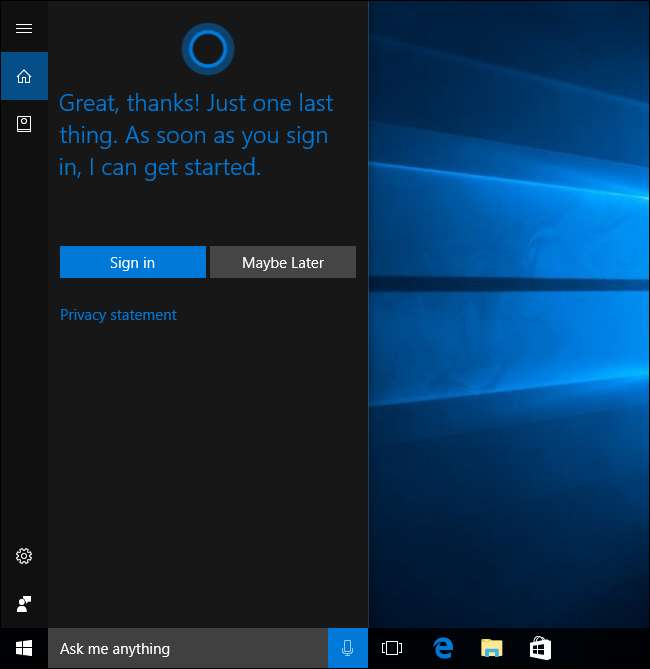The height and width of the screenshot is (669, 650).
Task: Open the Cortana hamburger menu
Action: coord(24,29)
